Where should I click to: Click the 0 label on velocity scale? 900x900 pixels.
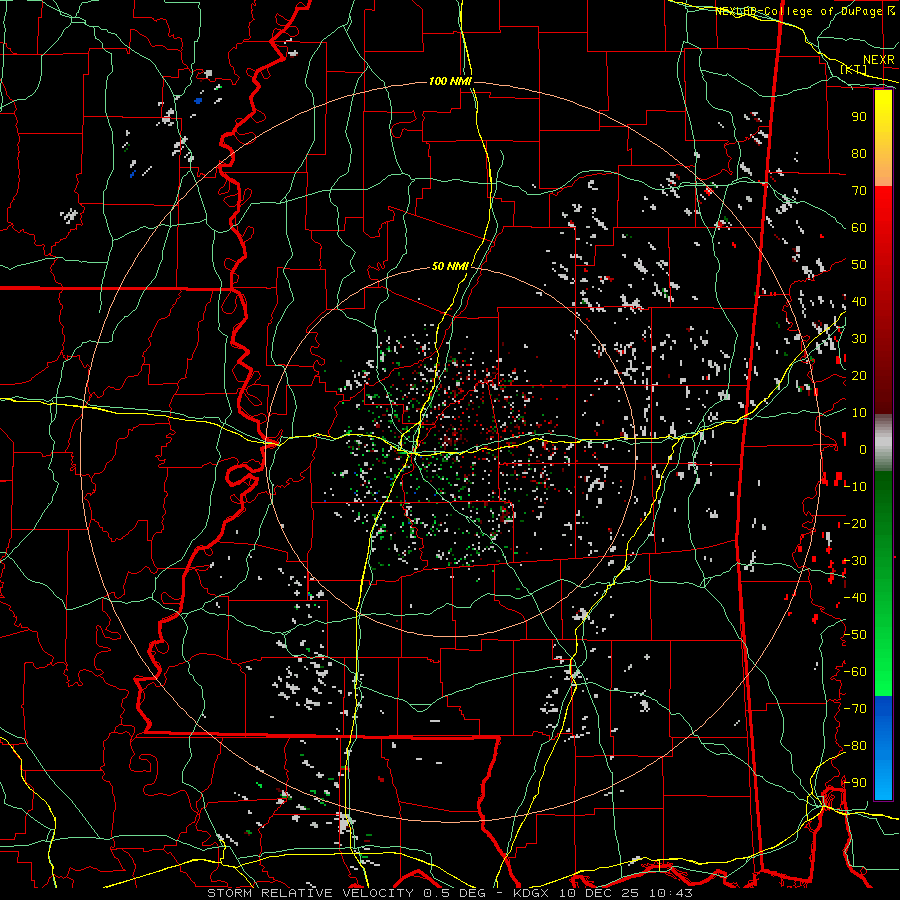[x=863, y=449]
